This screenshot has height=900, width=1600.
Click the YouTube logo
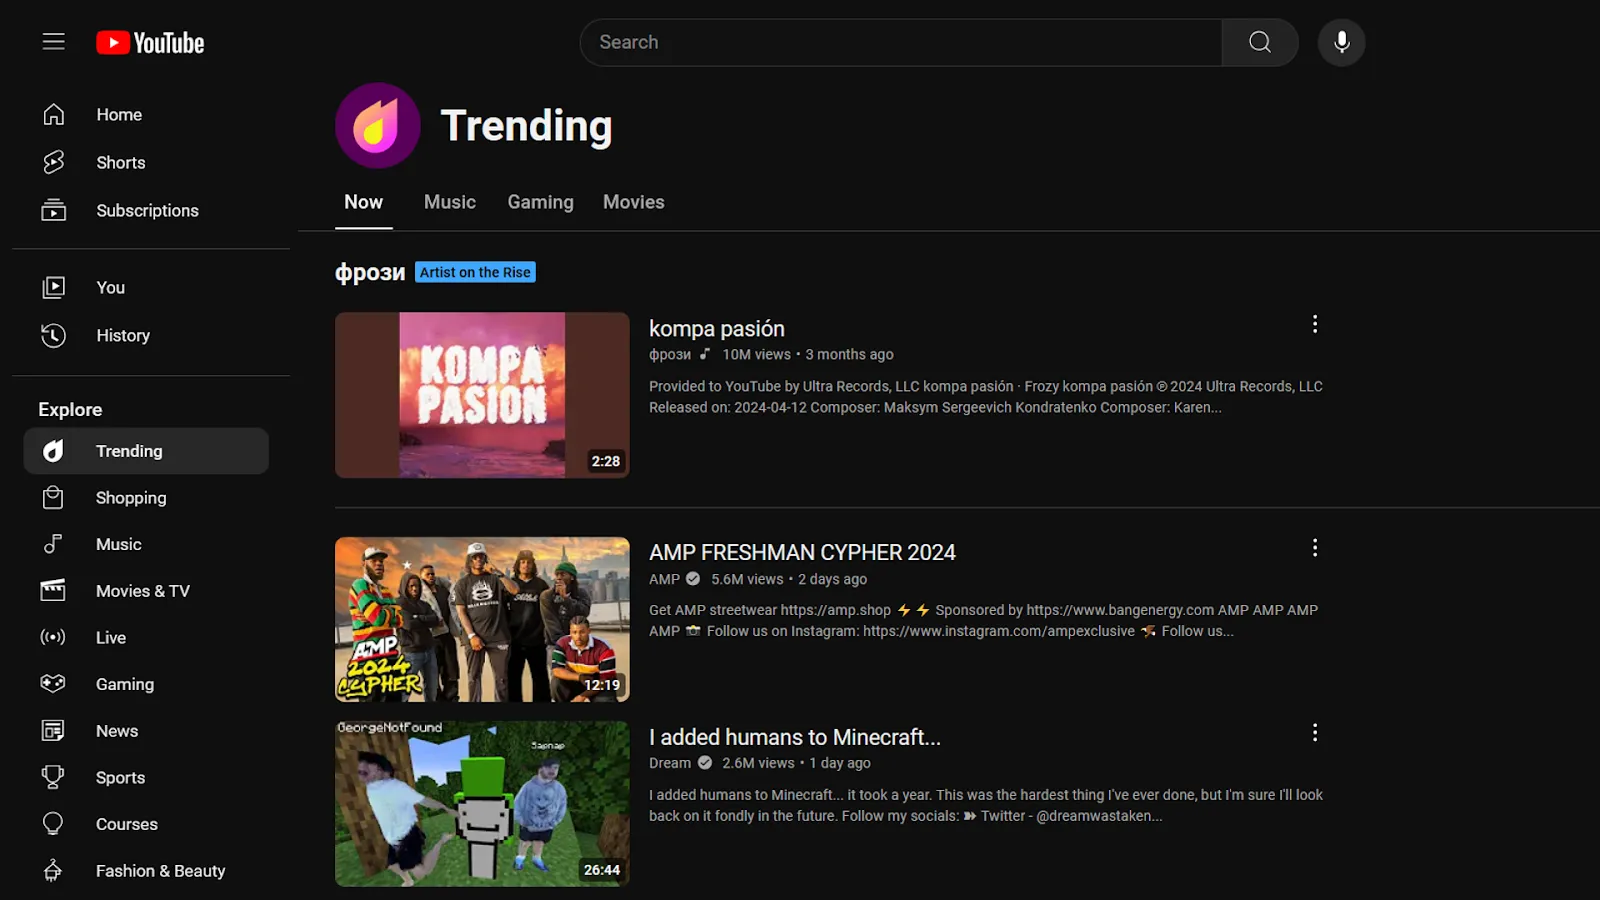[150, 43]
